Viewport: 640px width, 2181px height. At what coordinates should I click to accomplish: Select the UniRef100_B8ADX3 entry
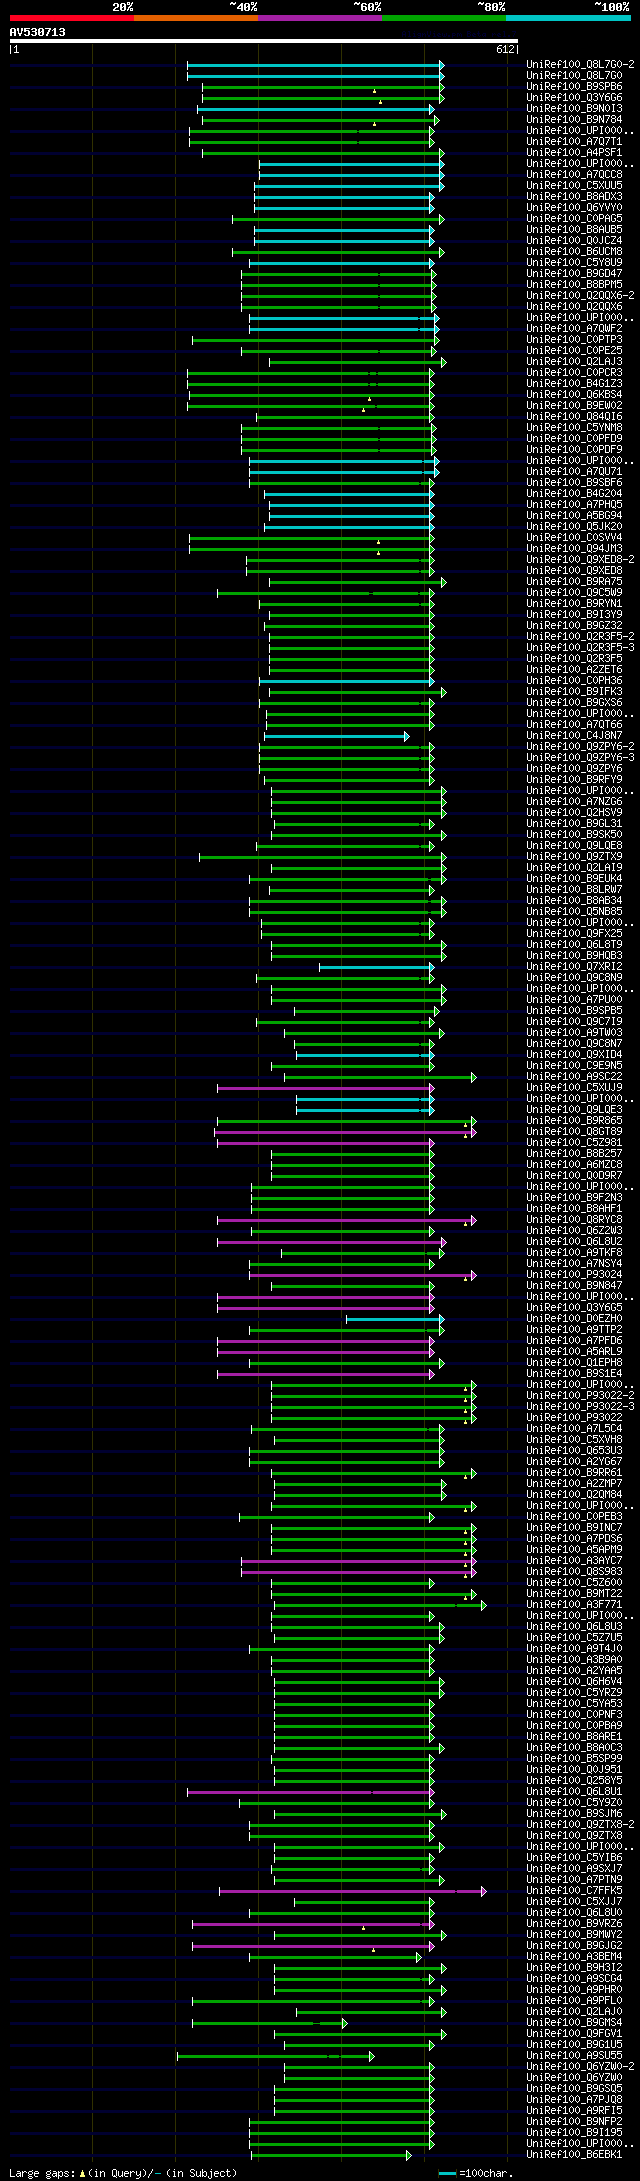tap(574, 196)
